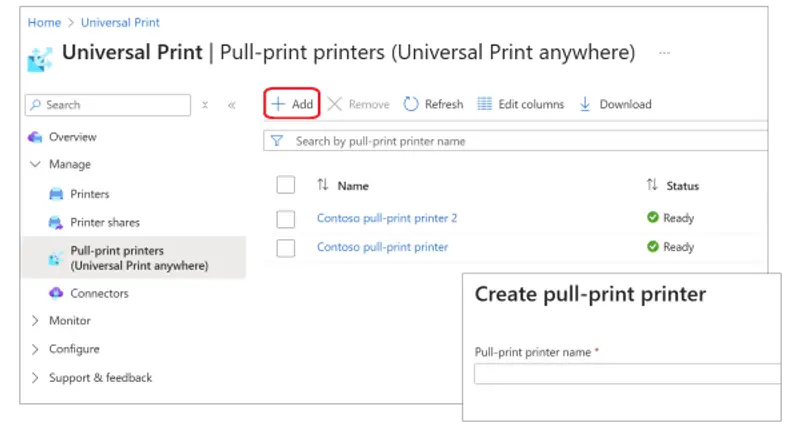Screen dimensions: 800x427
Task: Go to Universal Print breadcrumb link
Action: (120, 22)
